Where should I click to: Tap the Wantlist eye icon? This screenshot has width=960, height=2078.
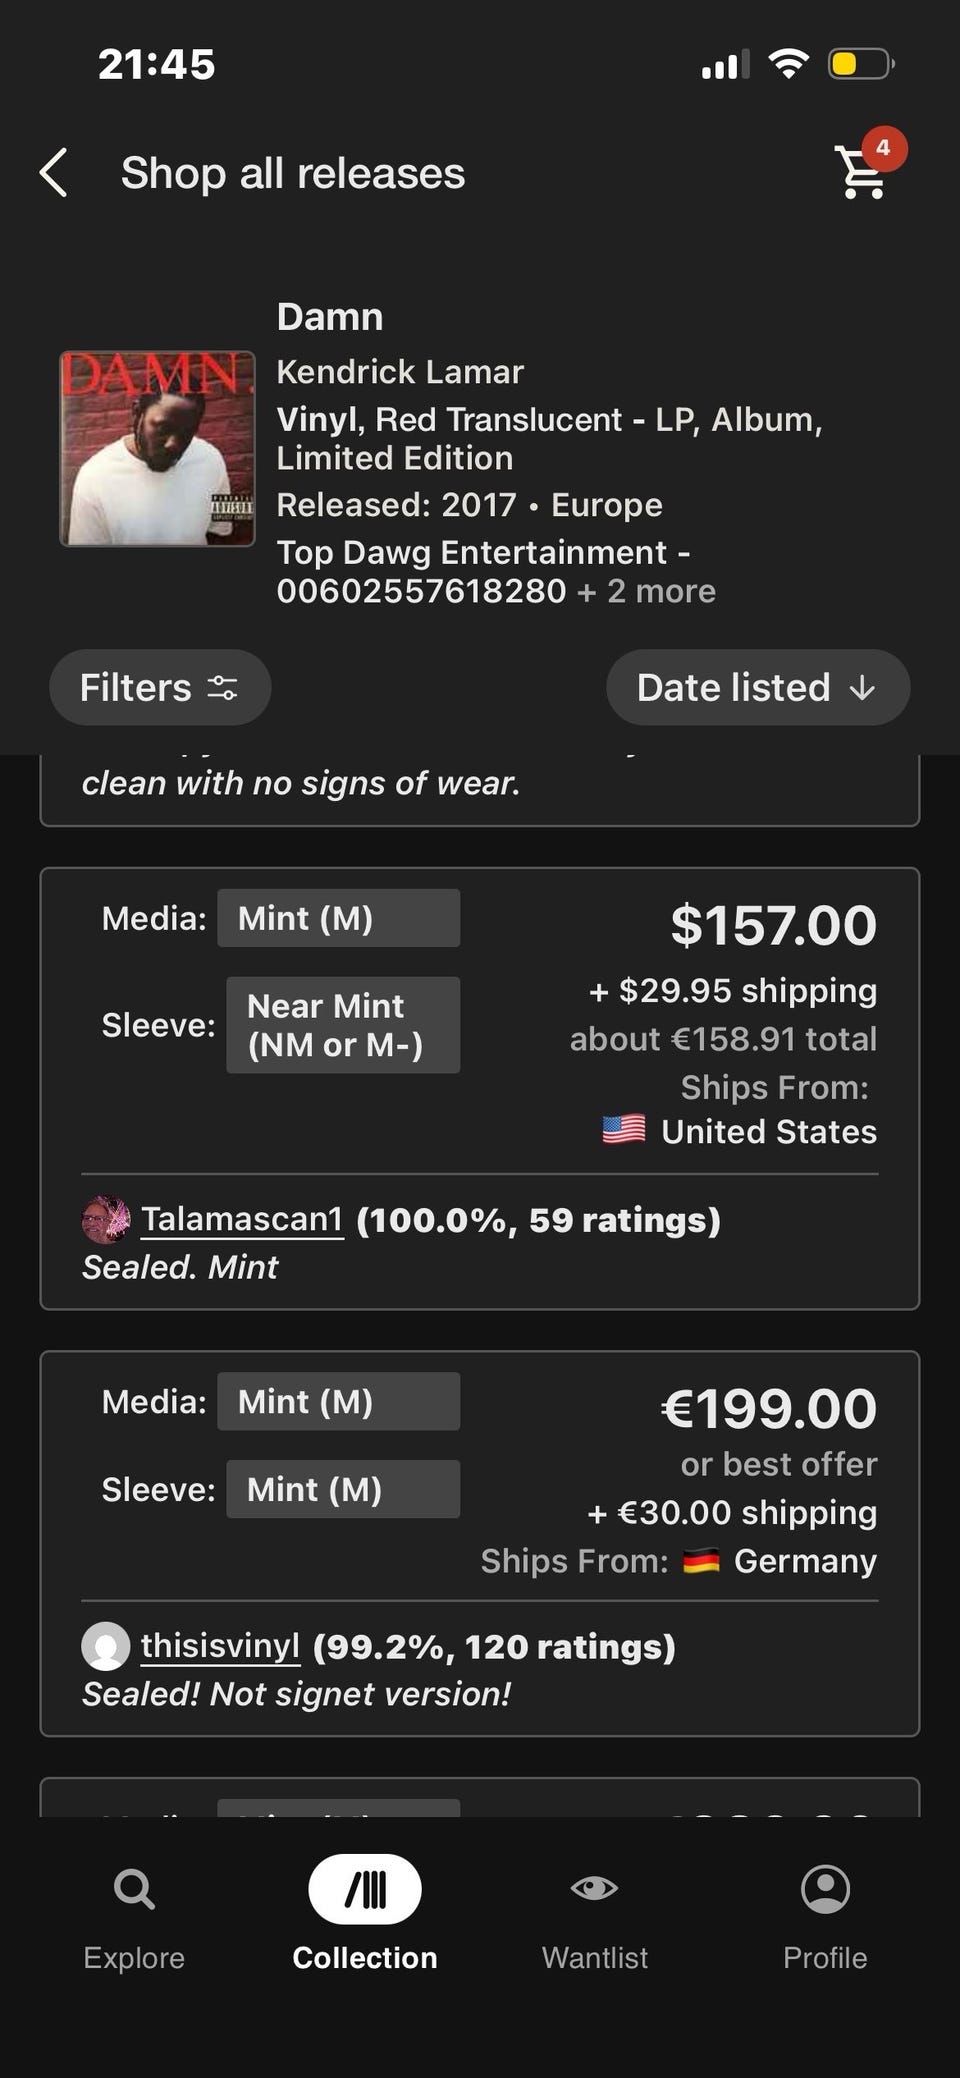tap(594, 1888)
